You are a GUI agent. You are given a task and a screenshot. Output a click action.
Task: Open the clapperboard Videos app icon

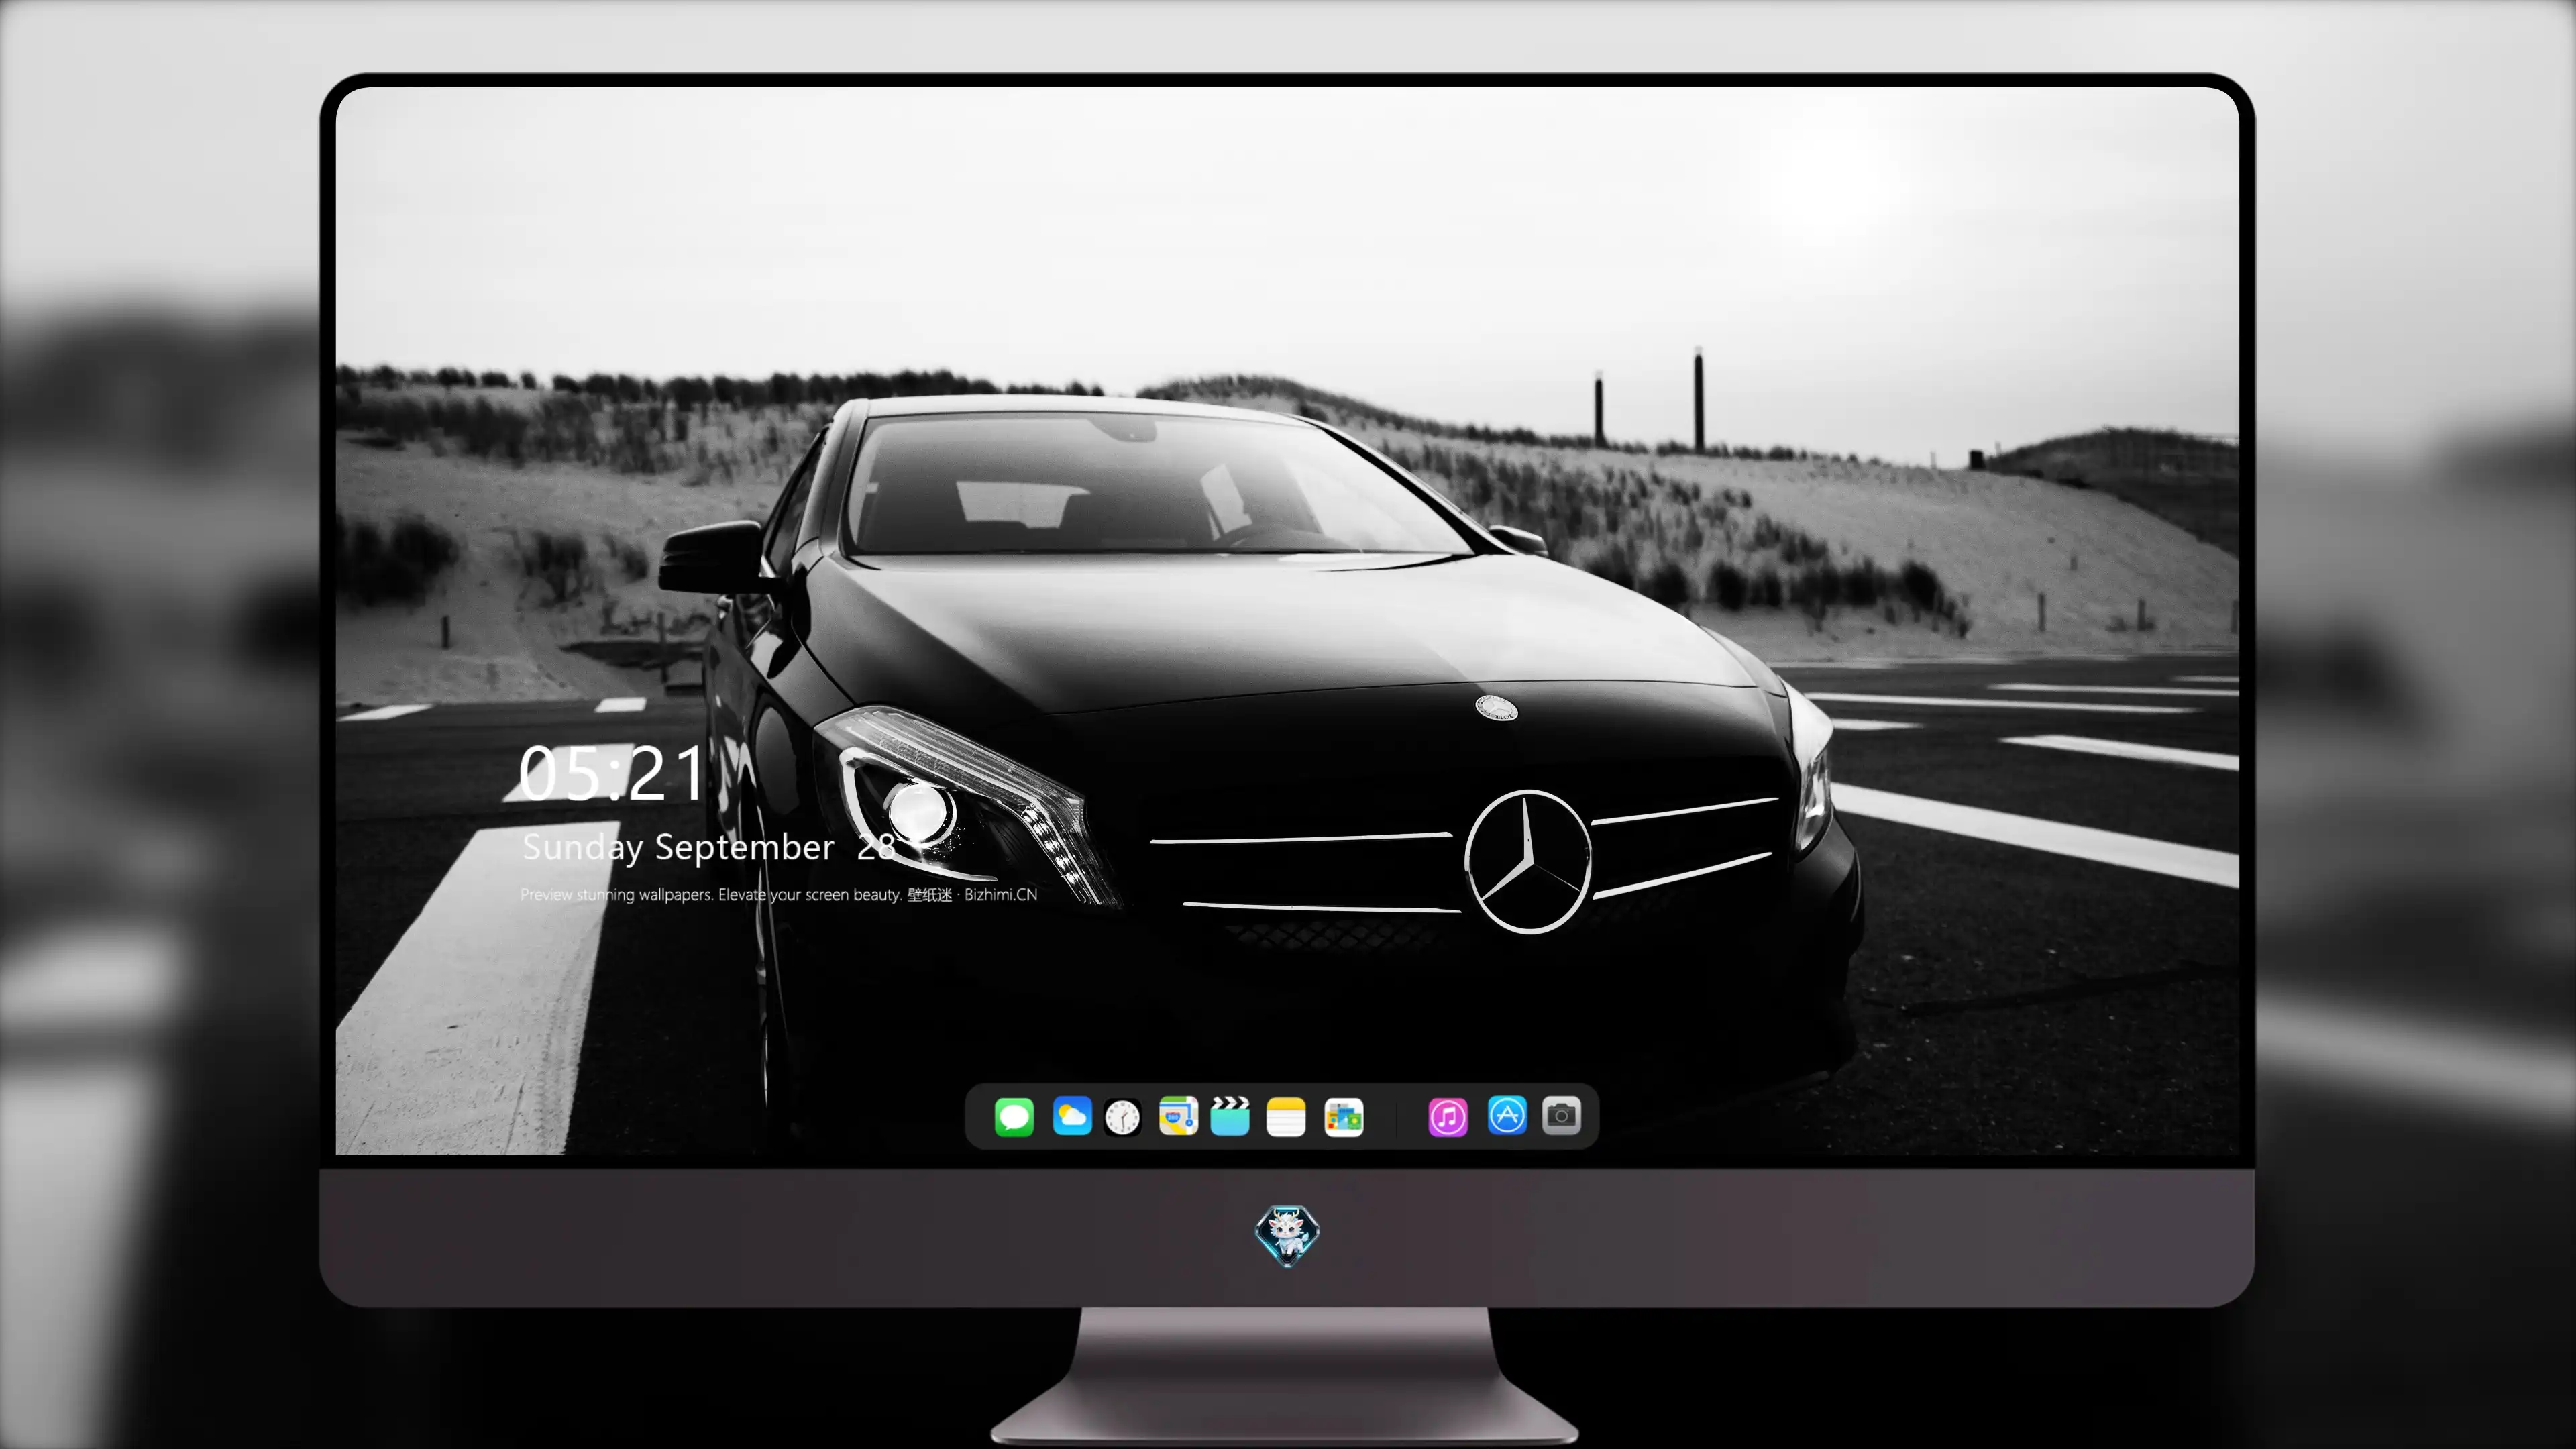(1230, 1116)
